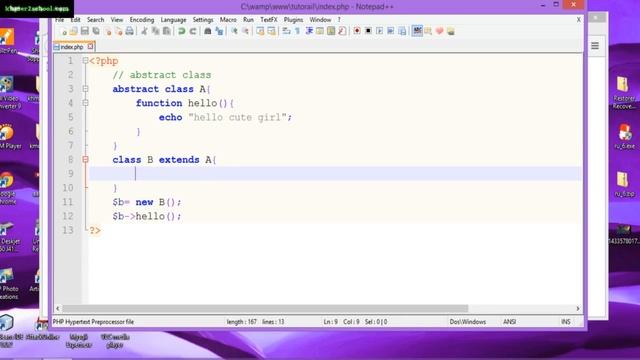Click the Redo arrow icon
This screenshot has width=640, height=360.
pos(193,31)
